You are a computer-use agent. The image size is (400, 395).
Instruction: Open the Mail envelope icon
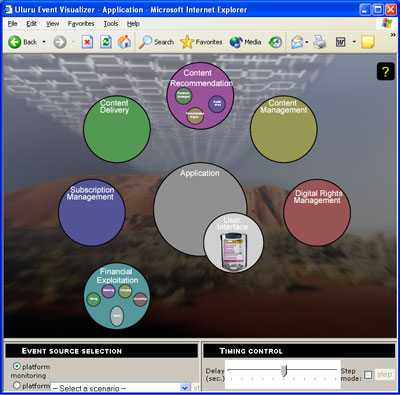(x=297, y=42)
